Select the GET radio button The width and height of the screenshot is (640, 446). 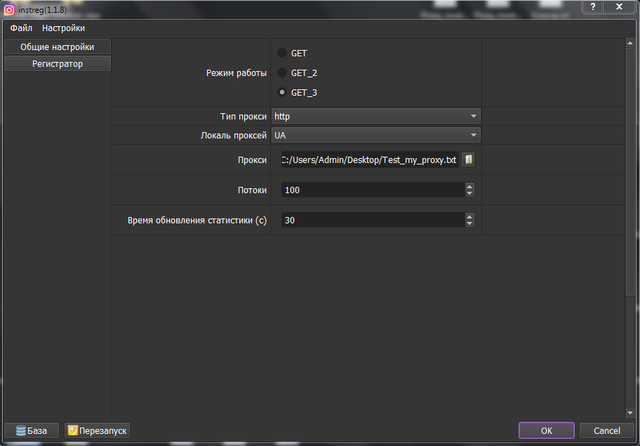click(282, 53)
